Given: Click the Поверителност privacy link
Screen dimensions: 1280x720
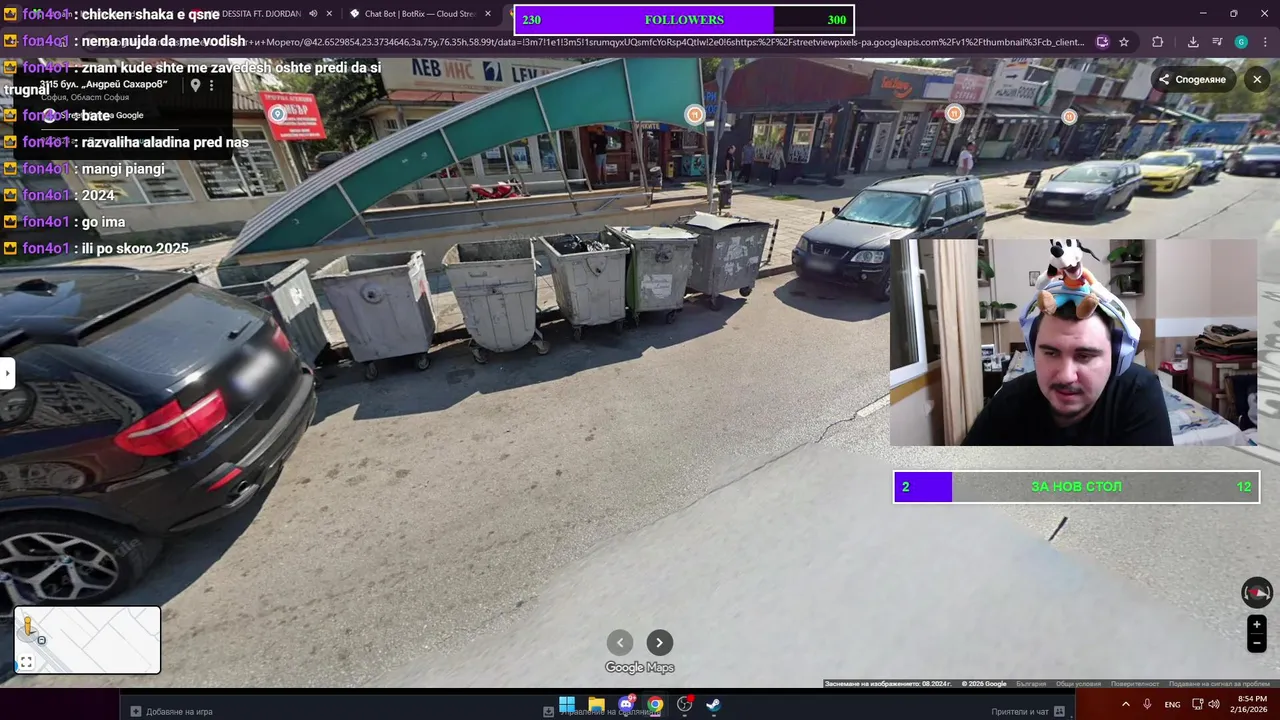Looking at the screenshot, I should pyautogui.click(x=1135, y=684).
